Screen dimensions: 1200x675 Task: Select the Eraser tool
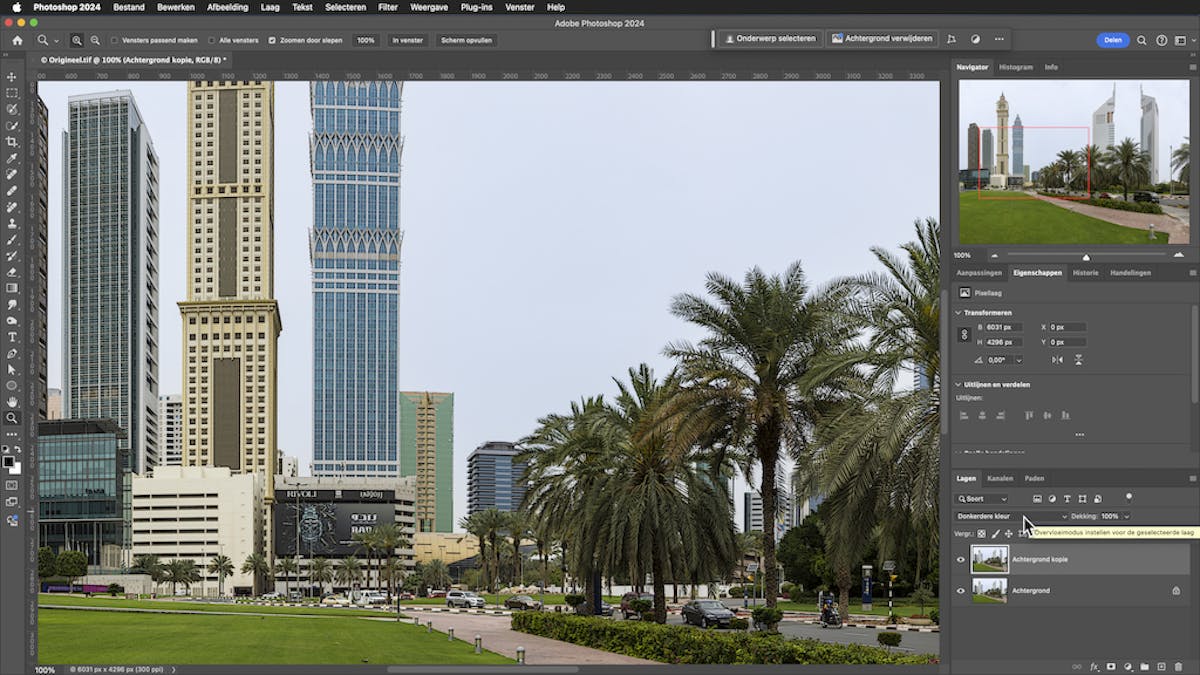(12, 272)
